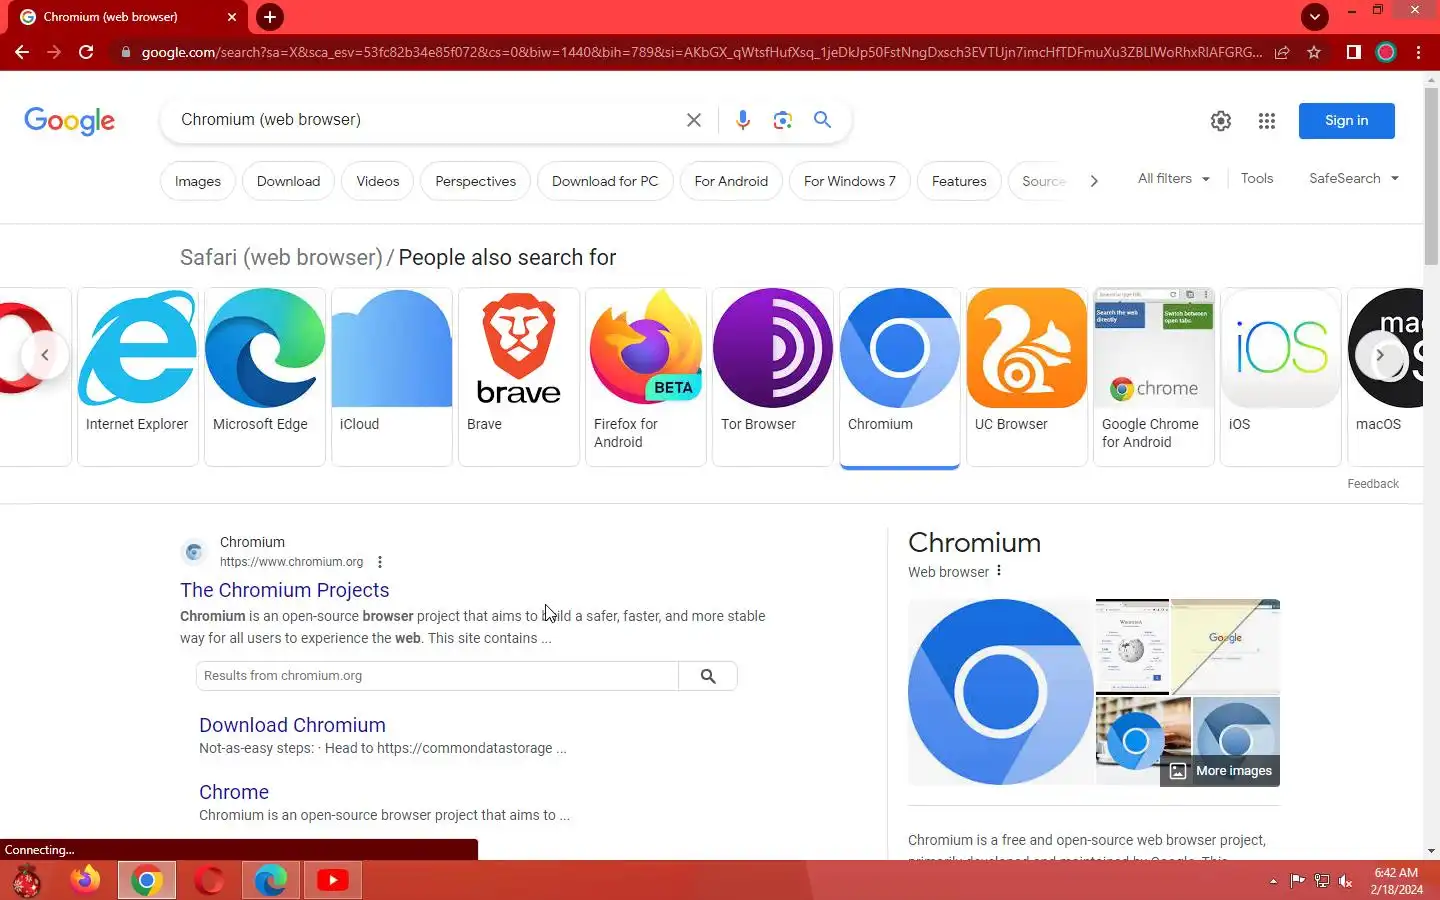The width and height of the screenshot is (1440, 900).
Task: Click the Google logo
Action: (69, 121)
